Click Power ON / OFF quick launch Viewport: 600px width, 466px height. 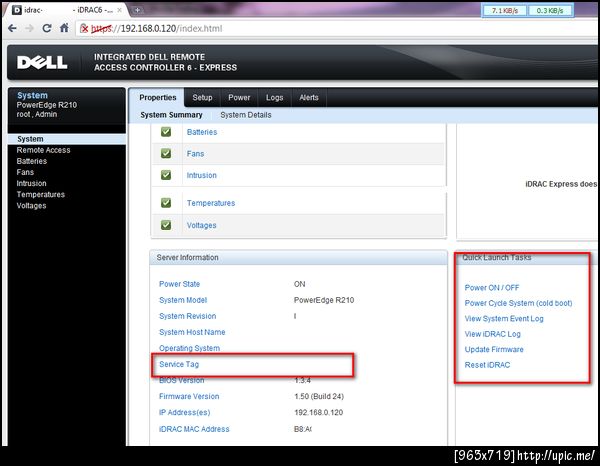(x=492, y=287)
